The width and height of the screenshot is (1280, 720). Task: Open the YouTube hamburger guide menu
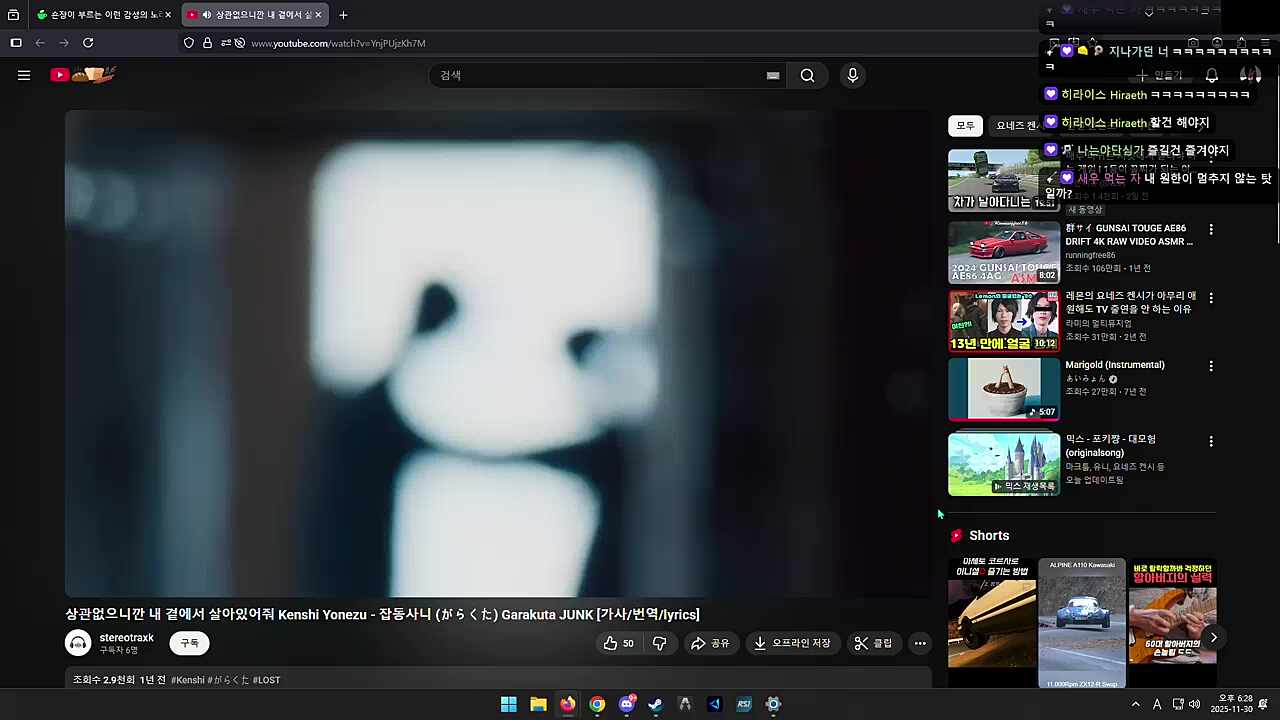click(x=24, y=74)
